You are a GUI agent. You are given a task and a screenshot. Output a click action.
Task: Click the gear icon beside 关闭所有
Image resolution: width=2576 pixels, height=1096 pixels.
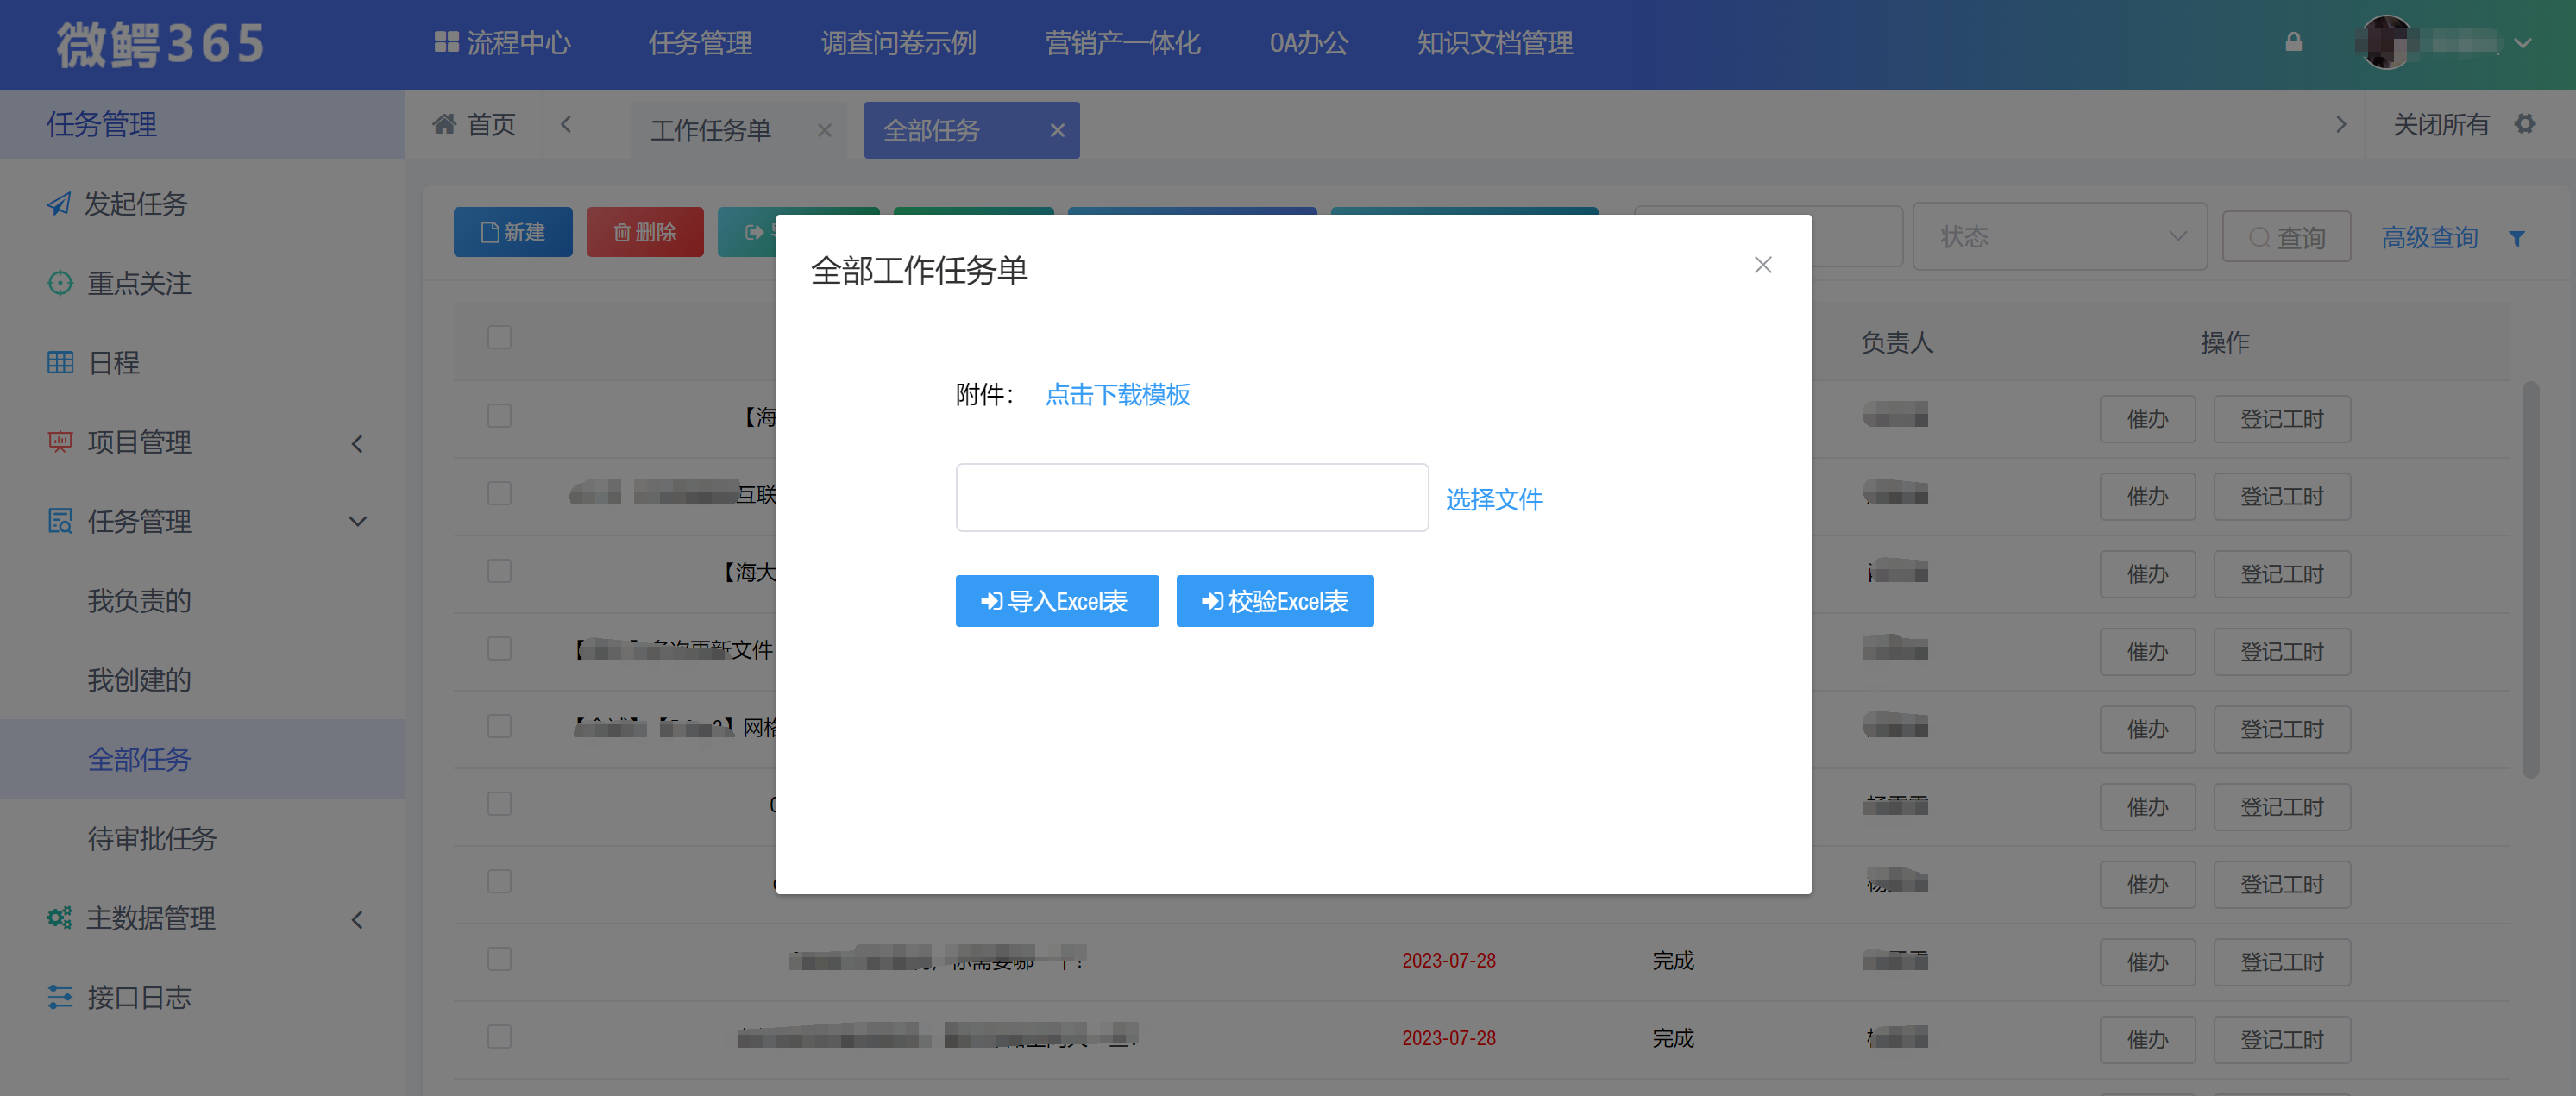2525,124
